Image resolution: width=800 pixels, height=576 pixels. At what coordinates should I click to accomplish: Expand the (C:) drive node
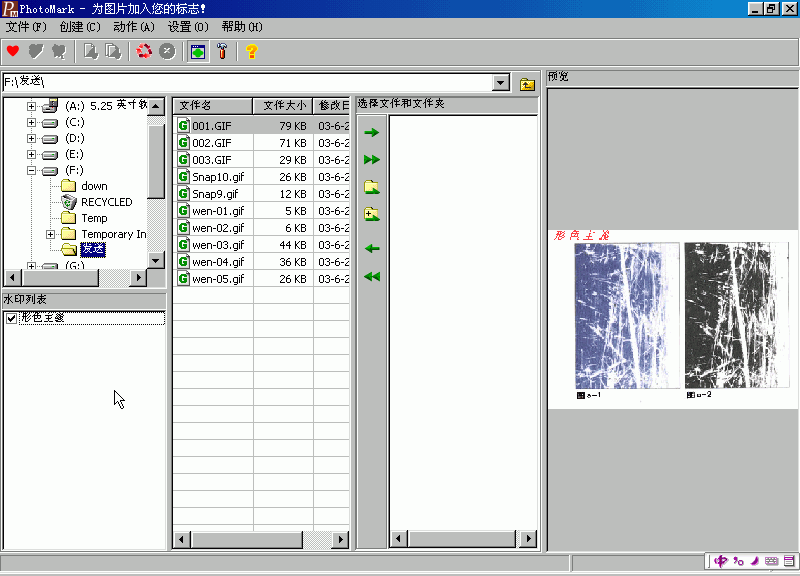tap(32, 122)
